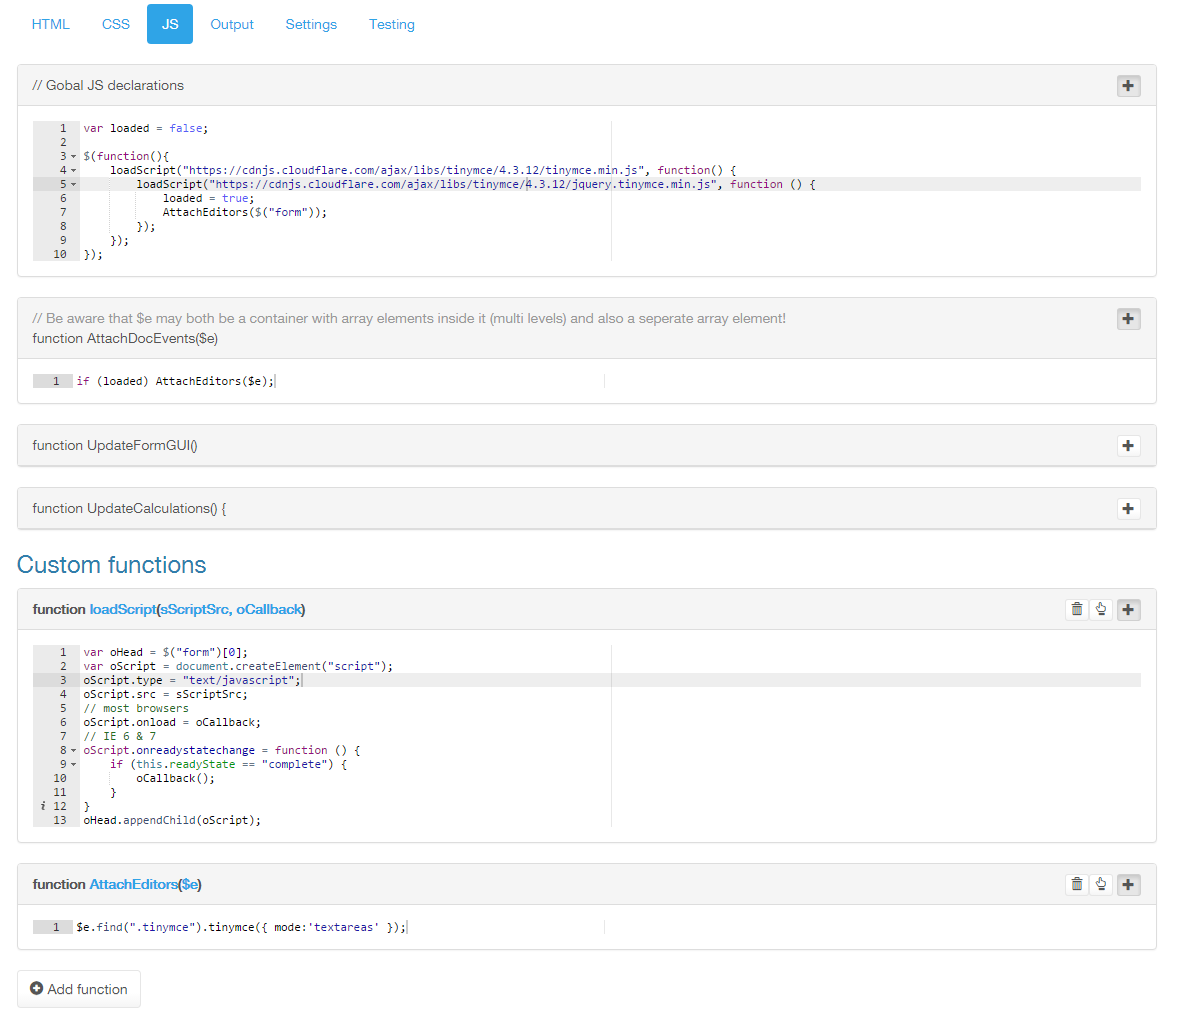This screenshot has height=1019, width=1178.
Task: Edit the $e parameter of AttachEditors
Action: tap(189, 884)
